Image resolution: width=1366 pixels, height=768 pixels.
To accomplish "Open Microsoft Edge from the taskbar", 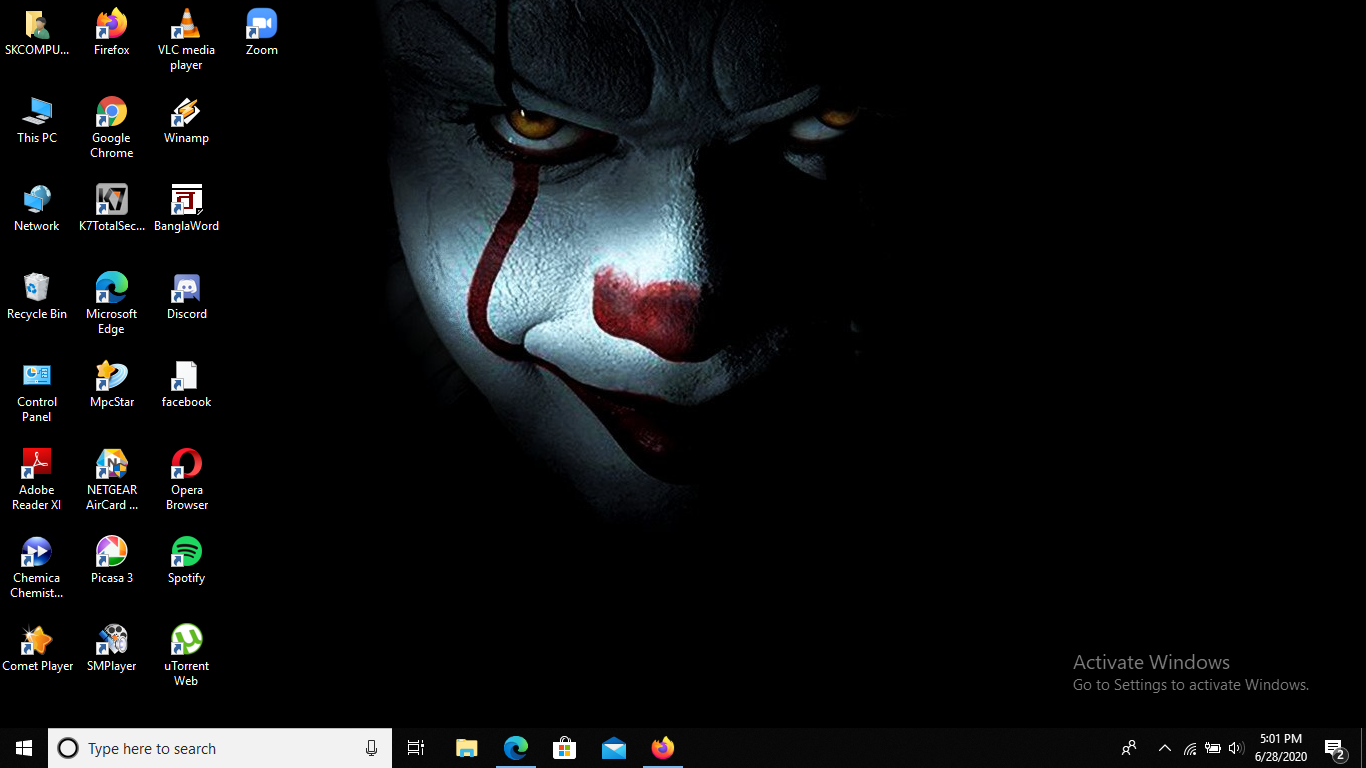I will tap(515, 748).
